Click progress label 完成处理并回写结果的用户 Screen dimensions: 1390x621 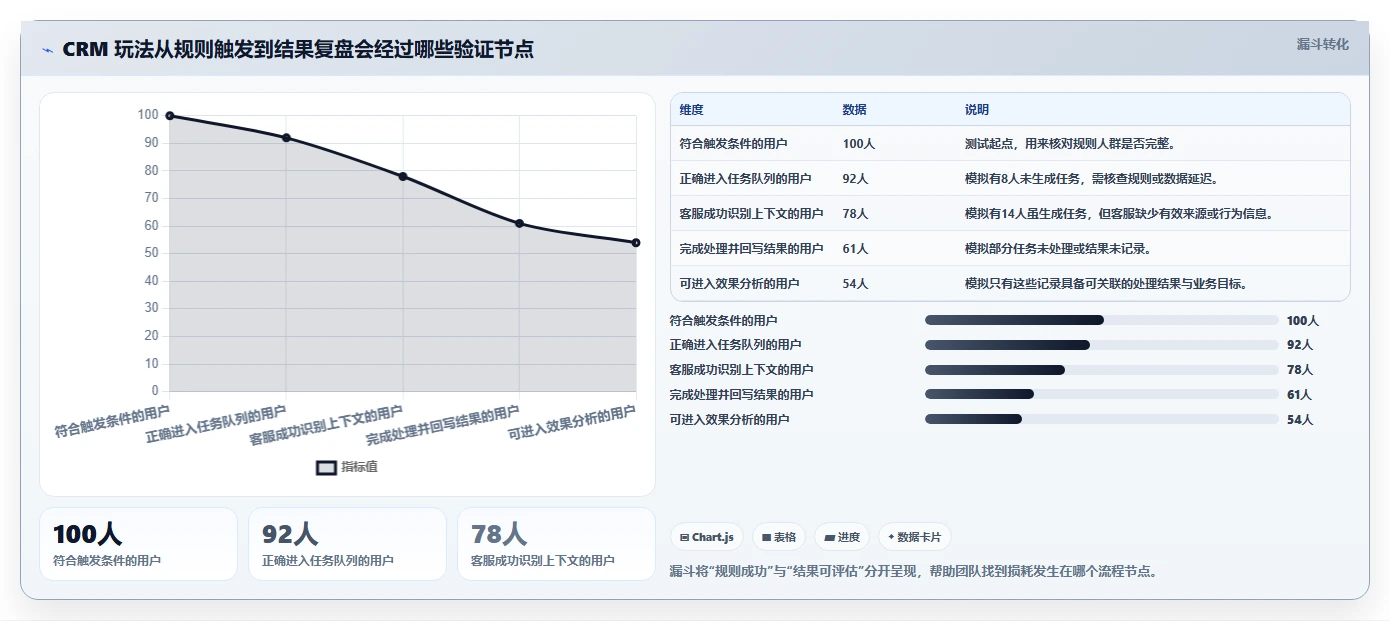tap(741, 395)
